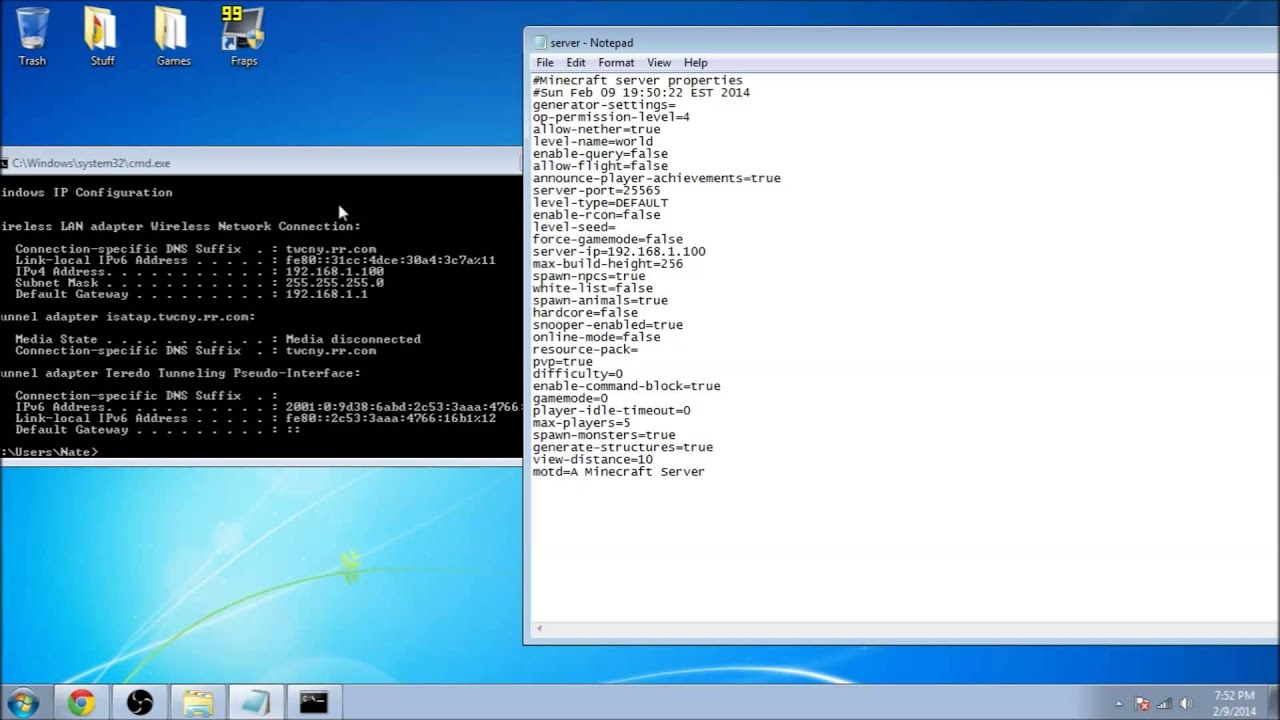Click the 'hardcore=false' line in Notepad
Viewport: 1280px width, 720px height.
(585, 312)
